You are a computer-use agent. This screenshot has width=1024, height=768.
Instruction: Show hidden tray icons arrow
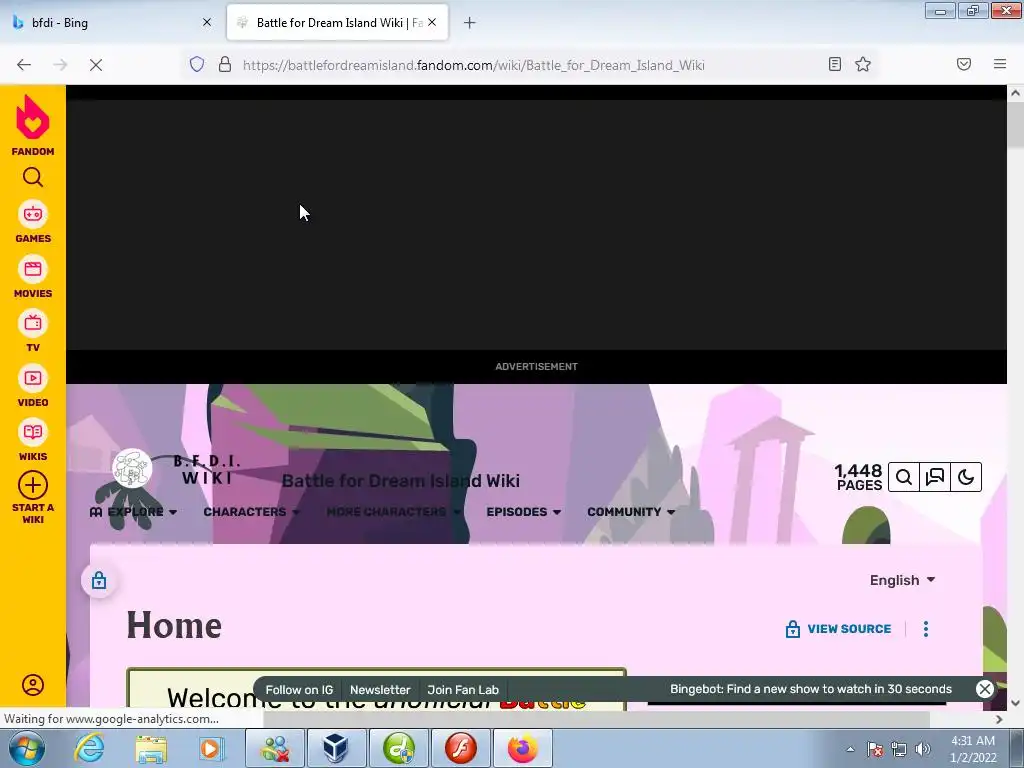[850, 749]
